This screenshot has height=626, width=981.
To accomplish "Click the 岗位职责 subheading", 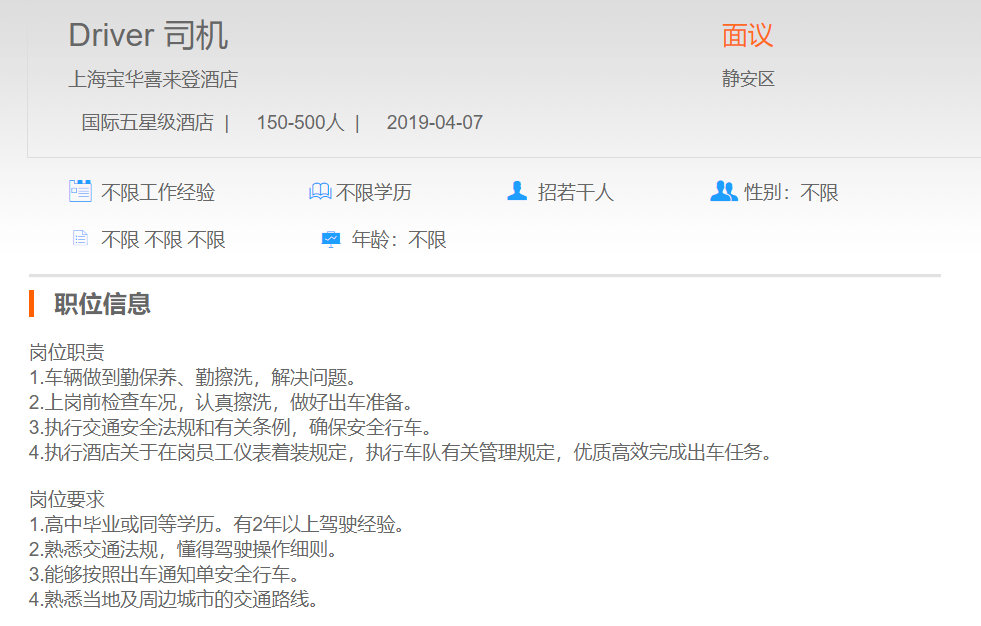I will pyautogui.click(x=67, y=353).
